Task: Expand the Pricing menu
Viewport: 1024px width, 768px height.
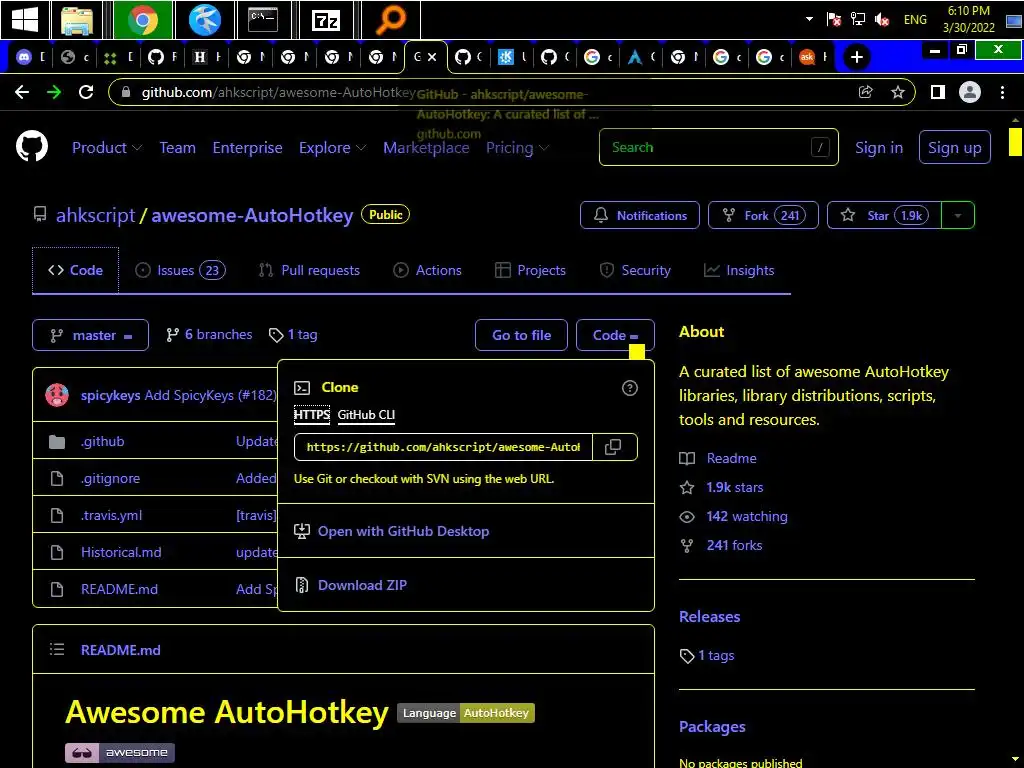Action: [517, 148]
